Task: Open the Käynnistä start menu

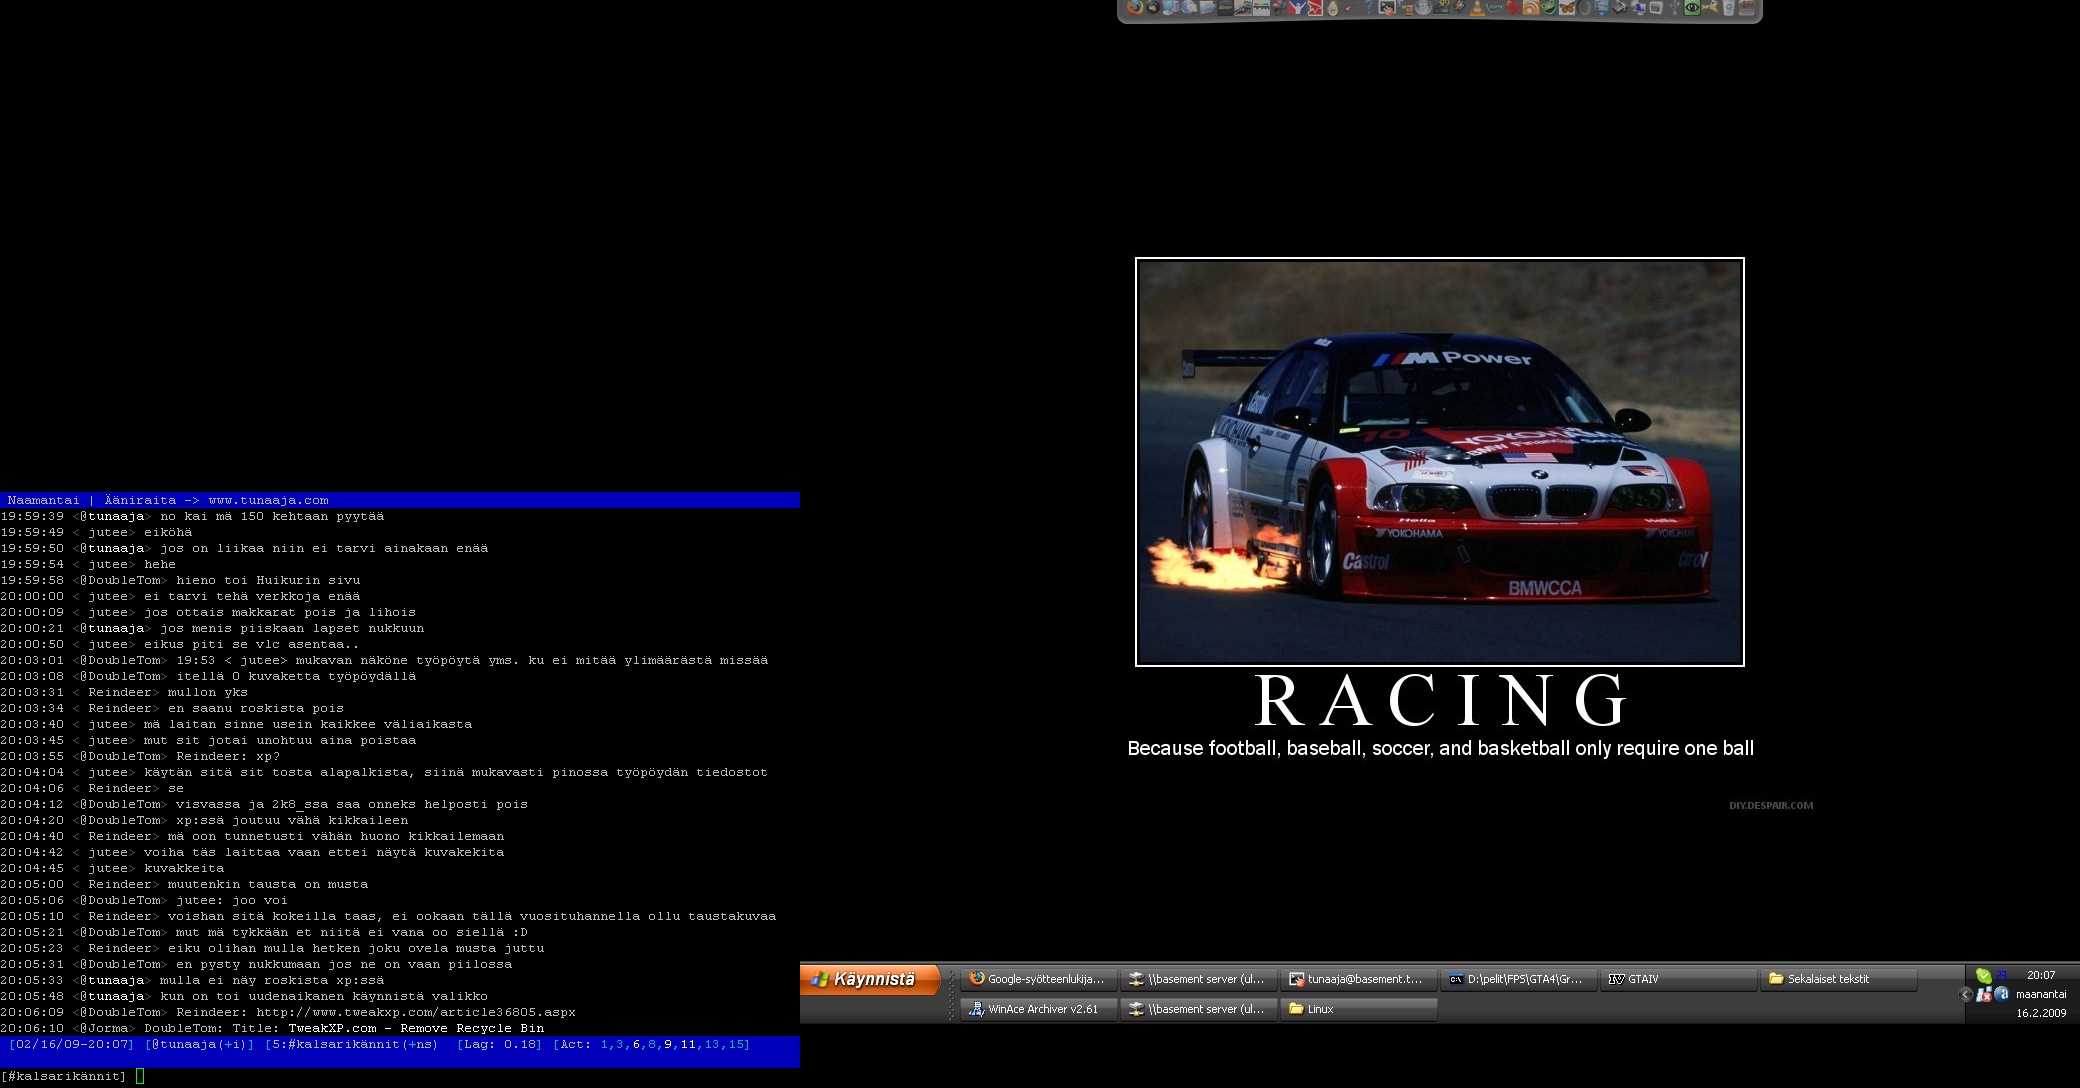Action: [x=870, y=979]
